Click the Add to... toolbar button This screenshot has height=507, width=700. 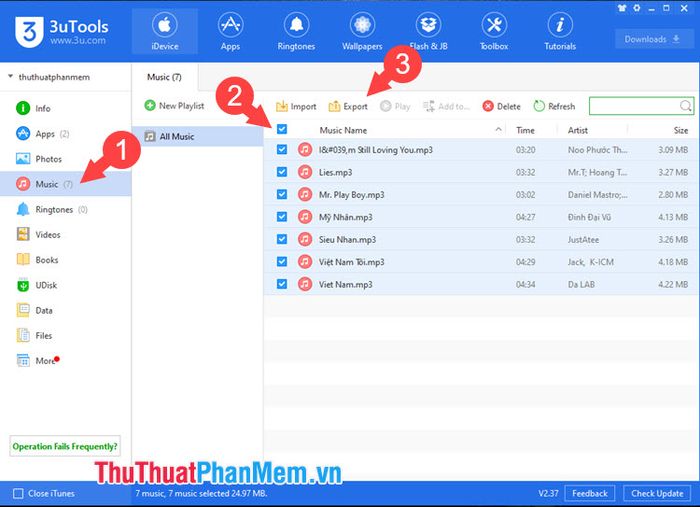[x=446, y=106]
